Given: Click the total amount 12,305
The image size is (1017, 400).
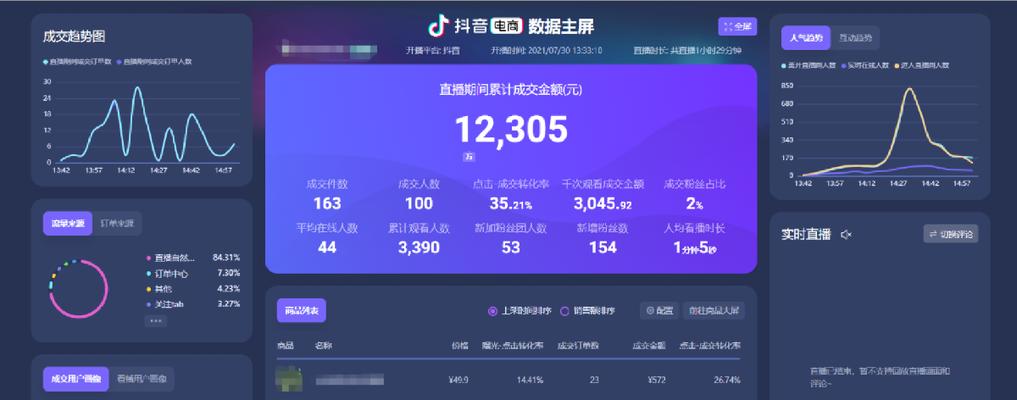Looking at the screenshot, I should click(x=511, y=129).
